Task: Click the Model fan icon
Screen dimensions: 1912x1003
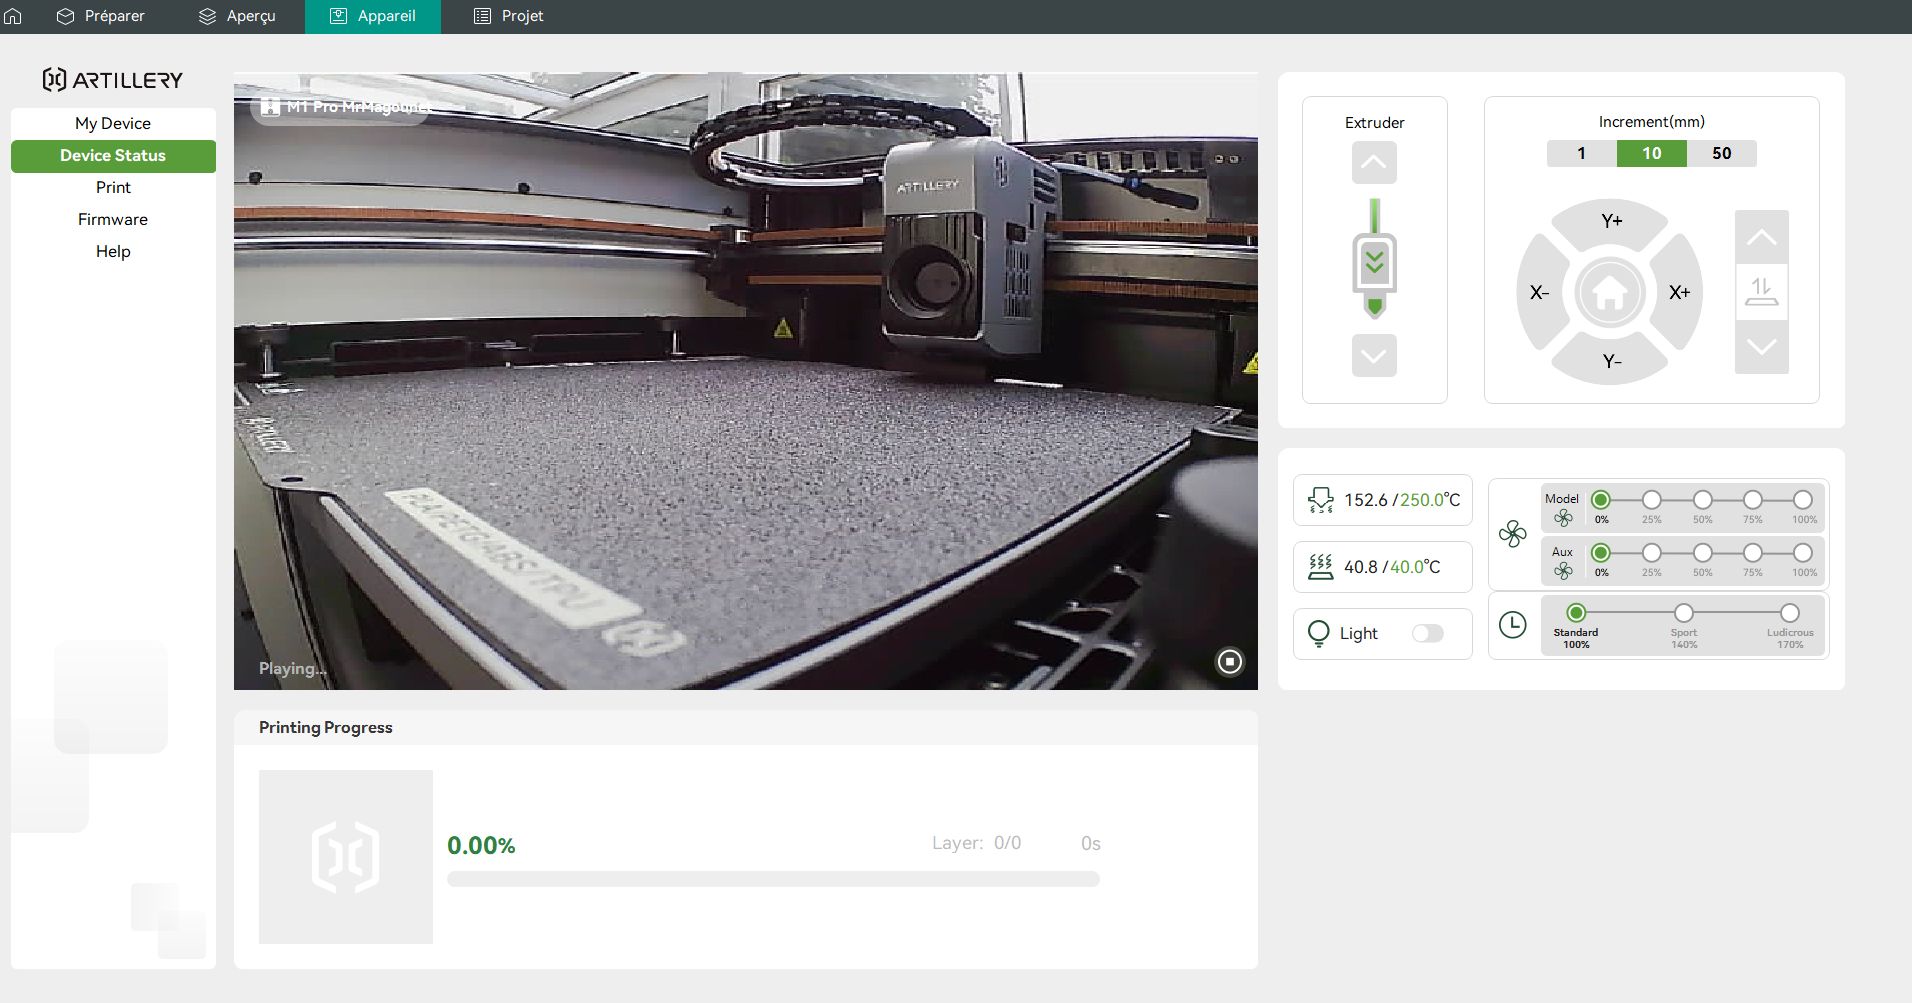Action: [x=1563, y=518]
